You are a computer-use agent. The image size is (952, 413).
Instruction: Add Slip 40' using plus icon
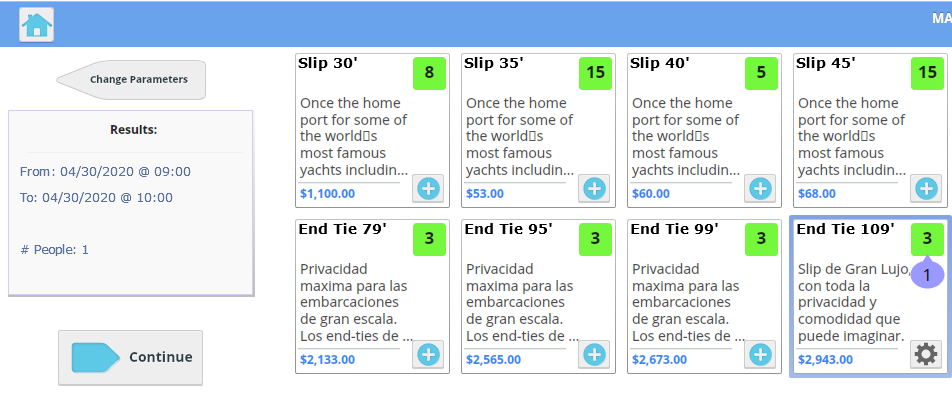(760, 189)
